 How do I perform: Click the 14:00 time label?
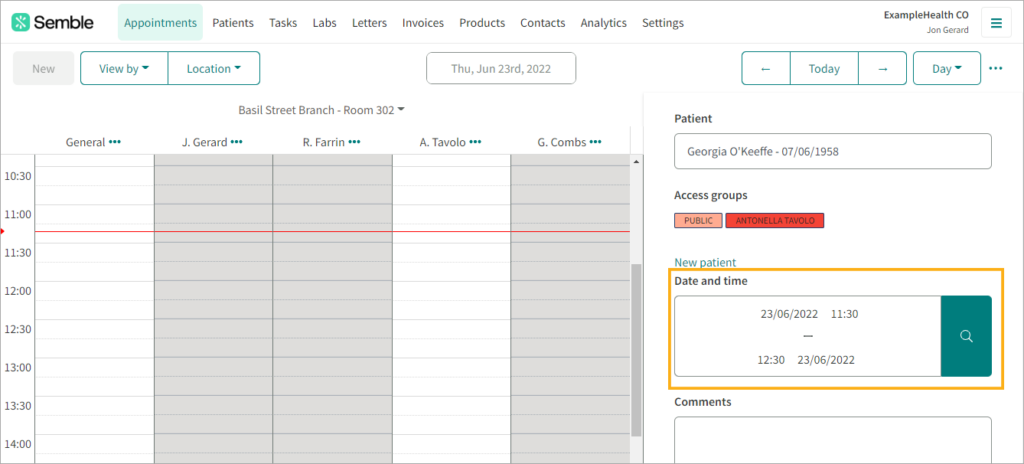coord(18,444)
